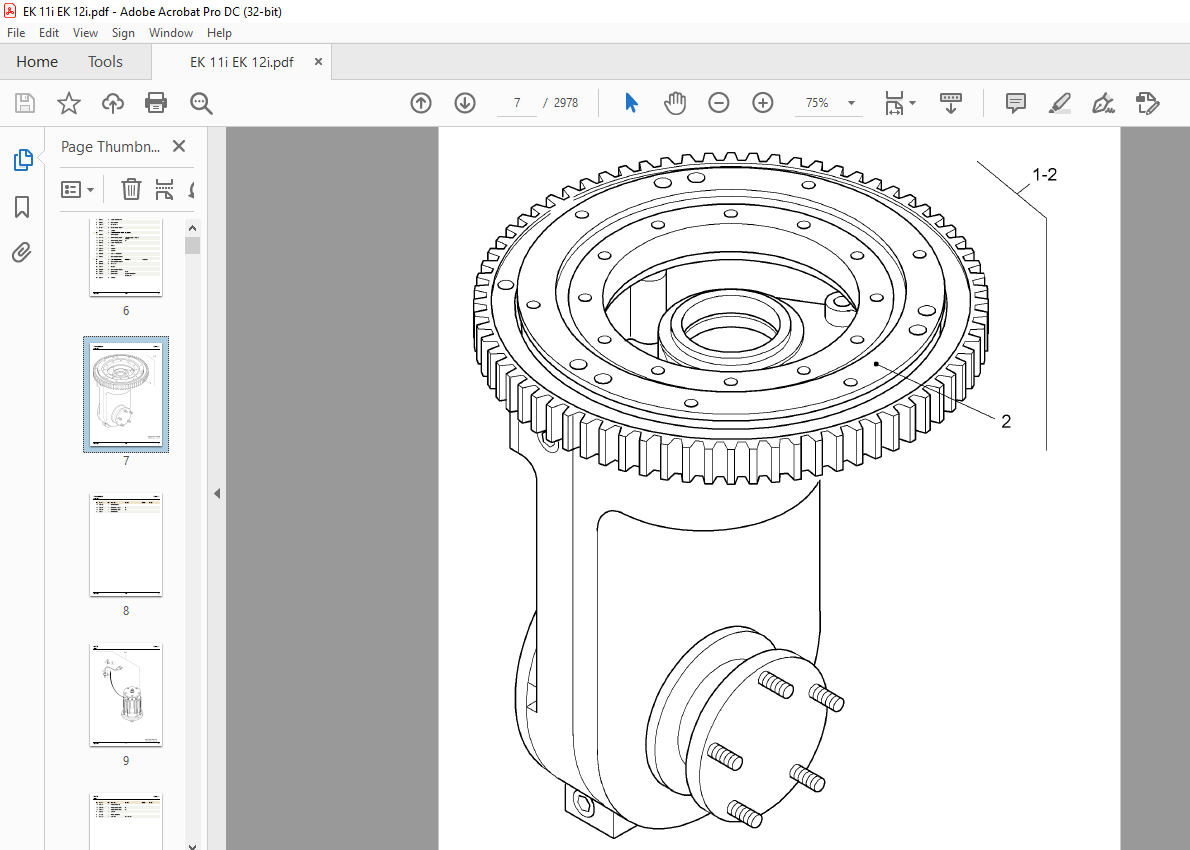Open thumbnail options menu dropdown
Image resolution: width=1190 pixels, height=850 pixels.
click(x=77, y=189)
